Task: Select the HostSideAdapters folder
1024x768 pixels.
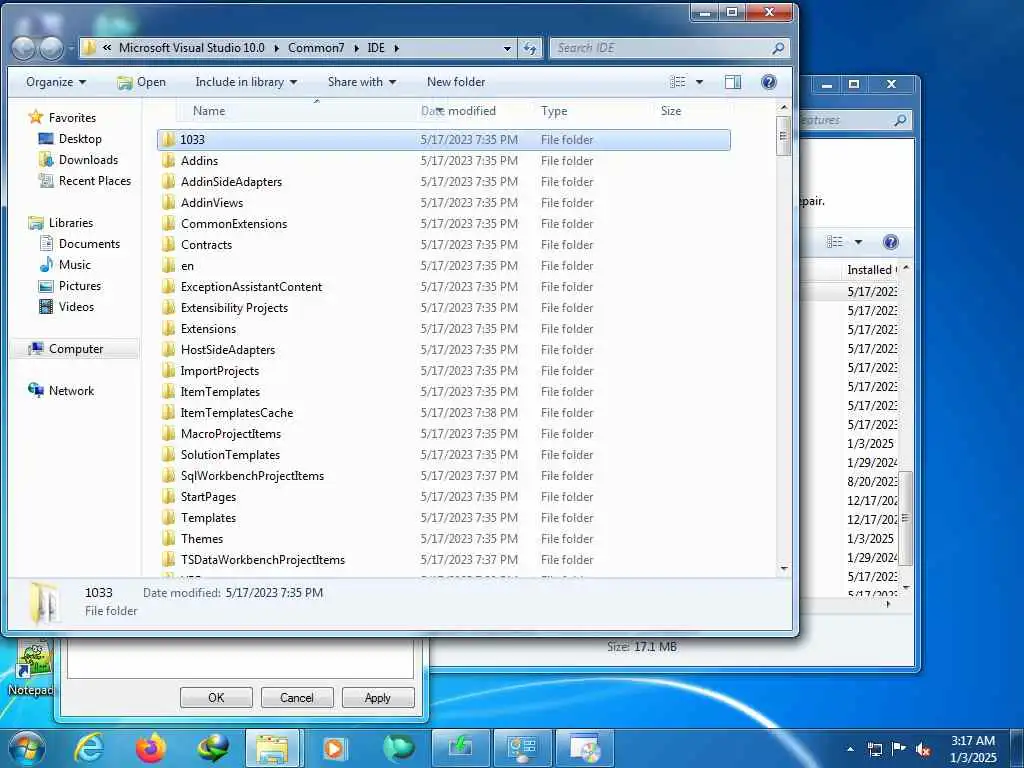Action: coord(443,349)
